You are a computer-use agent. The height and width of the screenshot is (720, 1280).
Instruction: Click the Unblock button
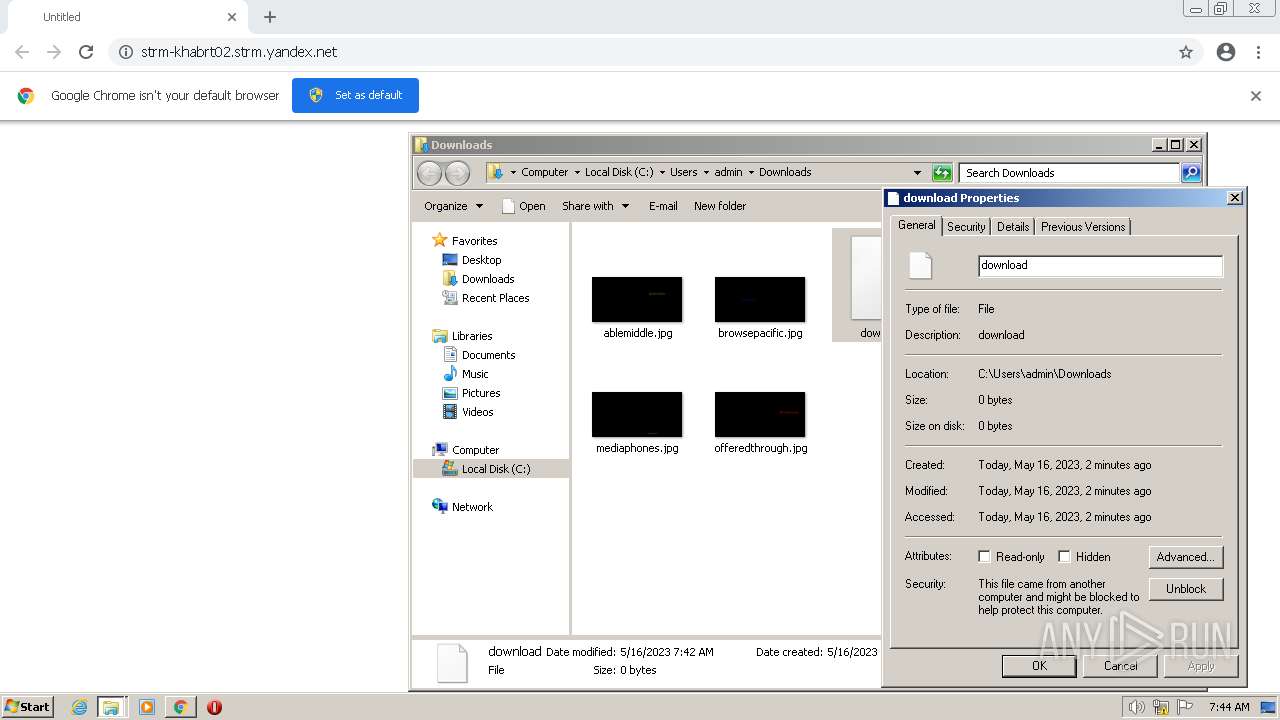(1186, 589)
